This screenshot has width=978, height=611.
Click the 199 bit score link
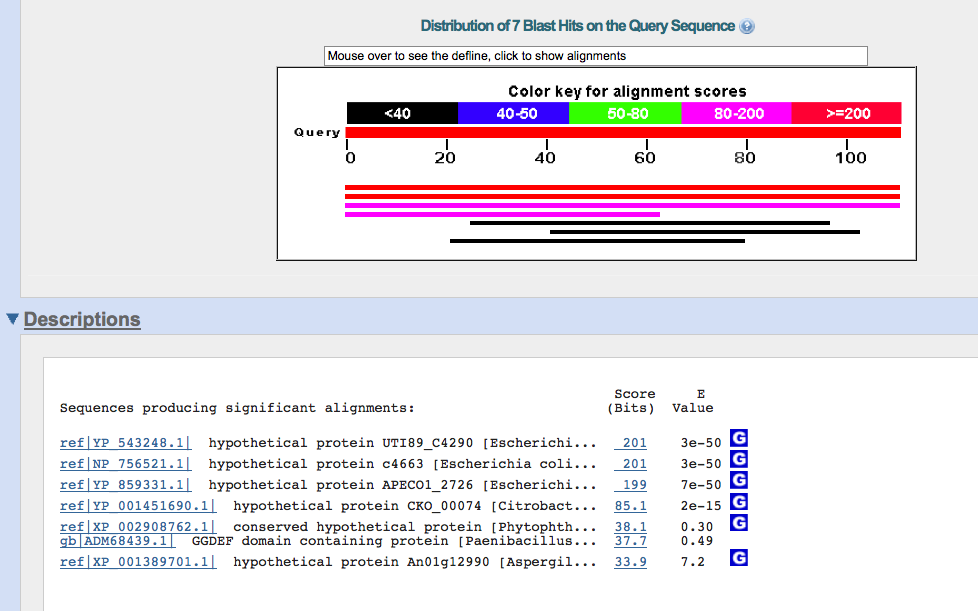click(634, 485)
